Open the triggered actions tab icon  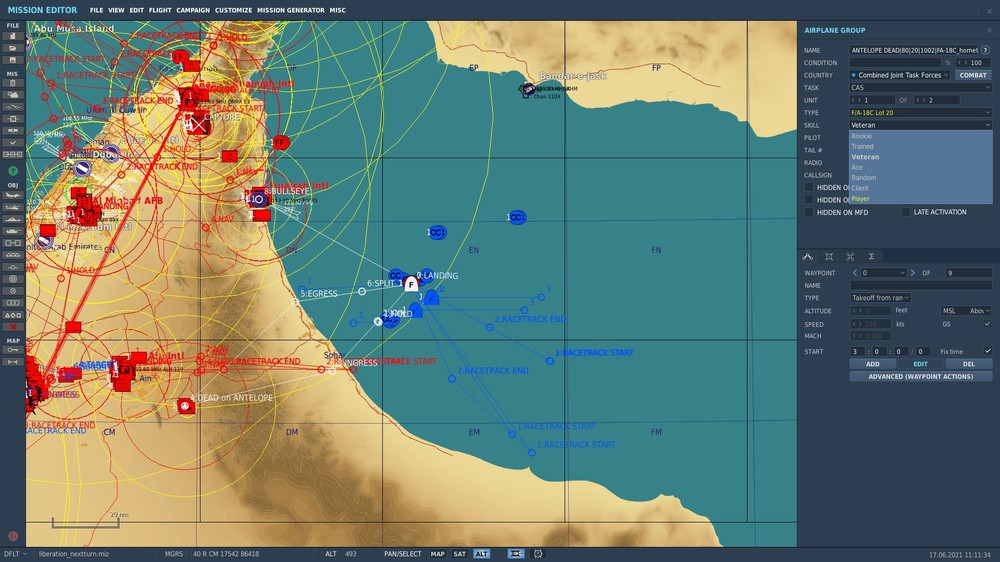[850, 256]
